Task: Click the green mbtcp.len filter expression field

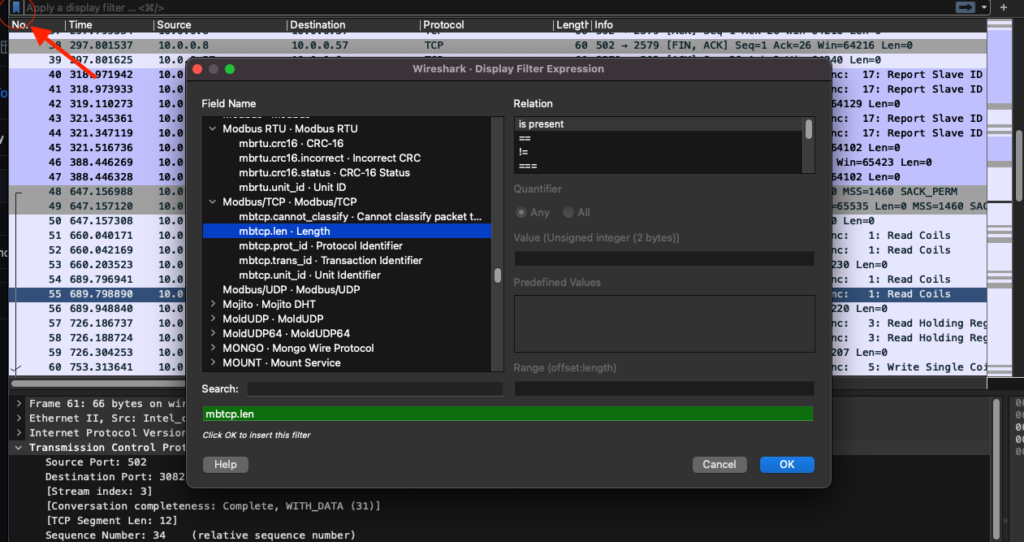Action: pos(507,414)
